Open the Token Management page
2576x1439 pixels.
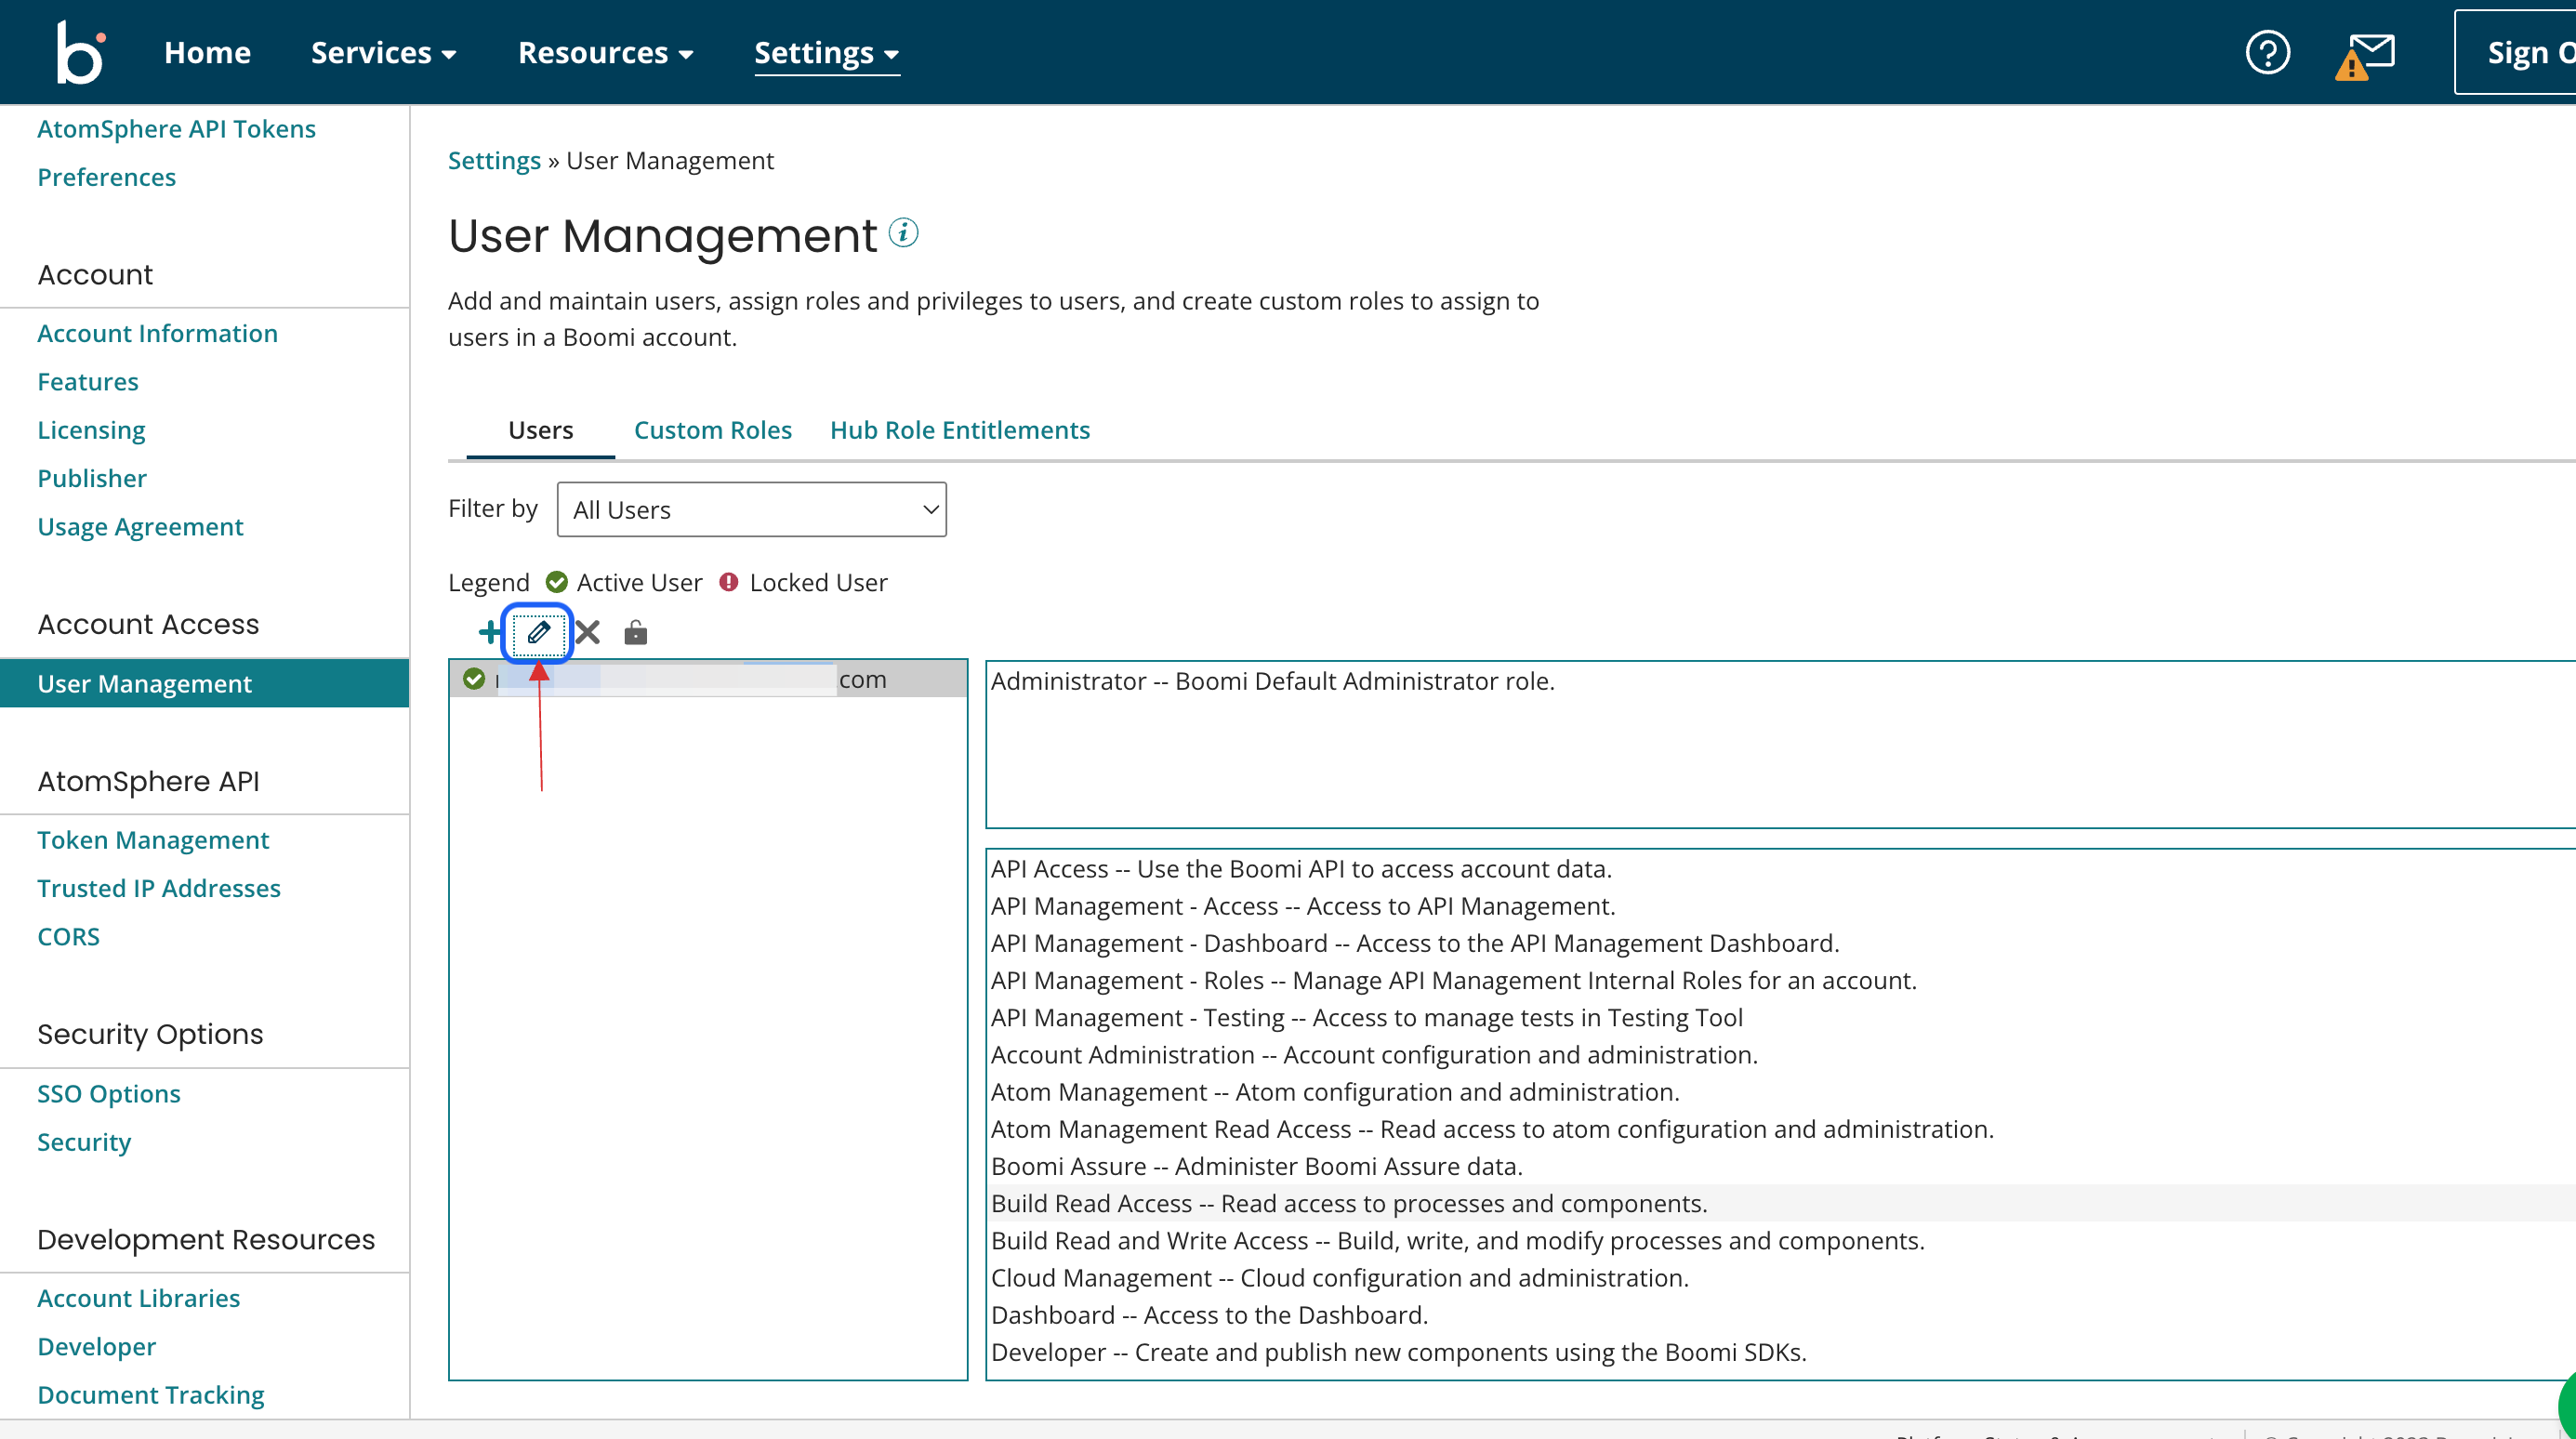click(x=152, y=839)
